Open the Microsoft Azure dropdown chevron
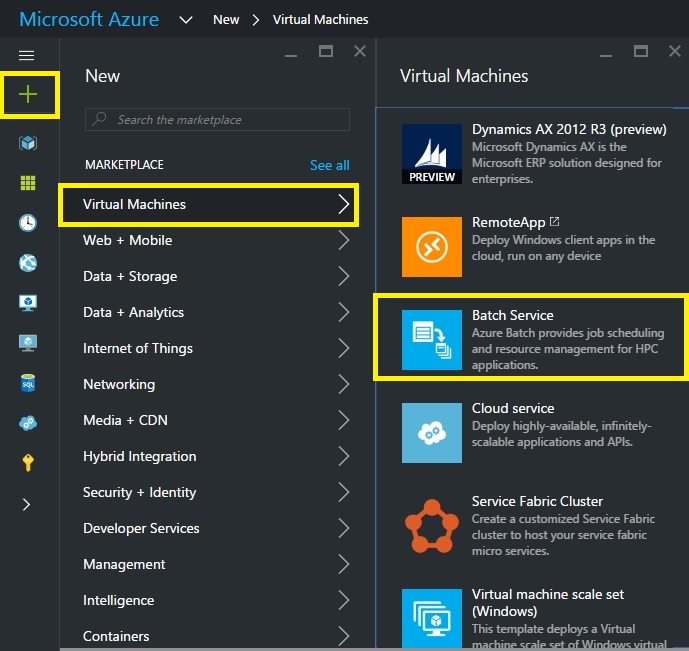This screenshot has width=689, height=651. [x=186, y=20]
